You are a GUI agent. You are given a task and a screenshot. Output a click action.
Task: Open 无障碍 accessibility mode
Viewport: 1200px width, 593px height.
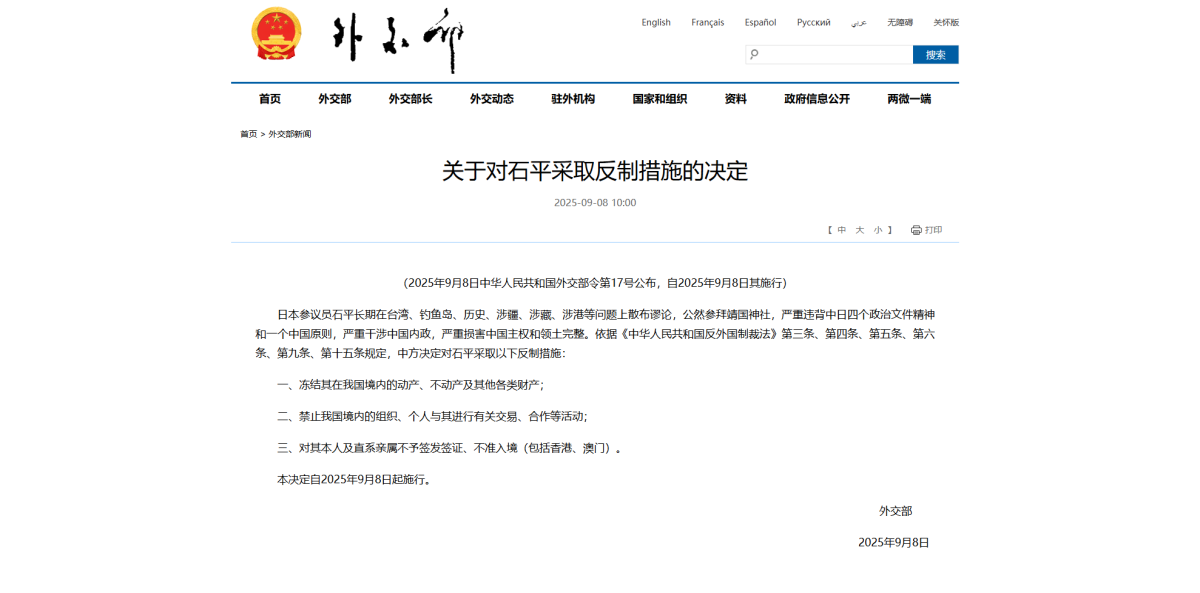[900, 22]
